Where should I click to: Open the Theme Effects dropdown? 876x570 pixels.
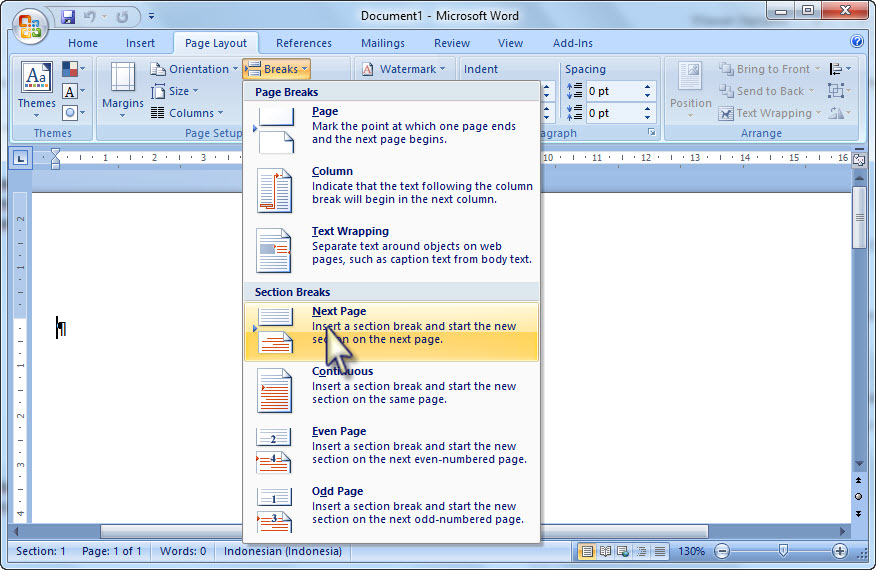coord(74,113)
